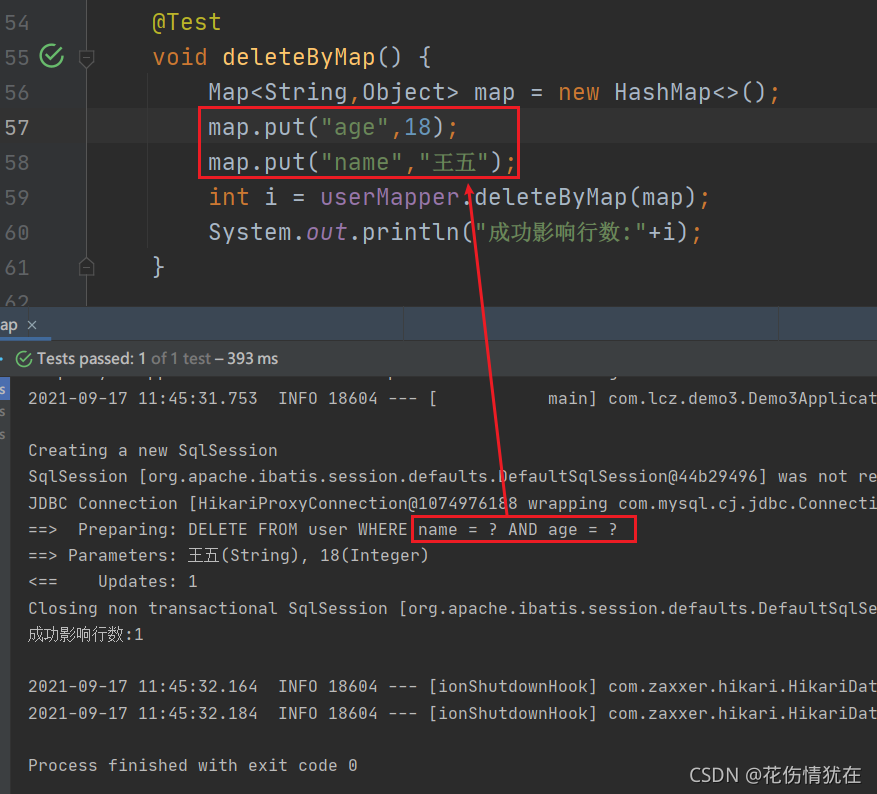Click the println call on line 60
The image size is (877, 794).
(411, 232)
